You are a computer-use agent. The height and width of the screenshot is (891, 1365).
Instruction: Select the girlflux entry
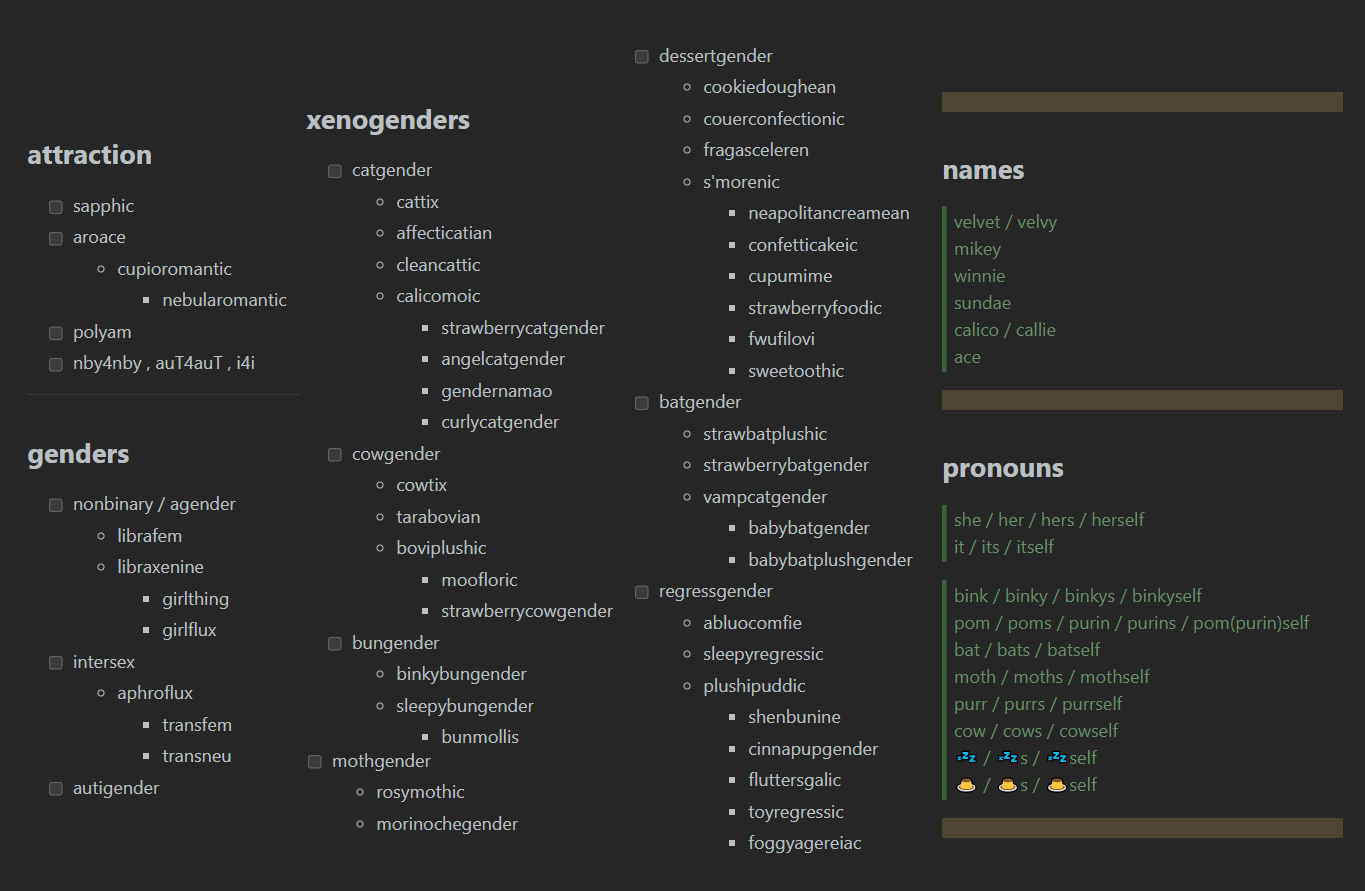click(189, 630)
